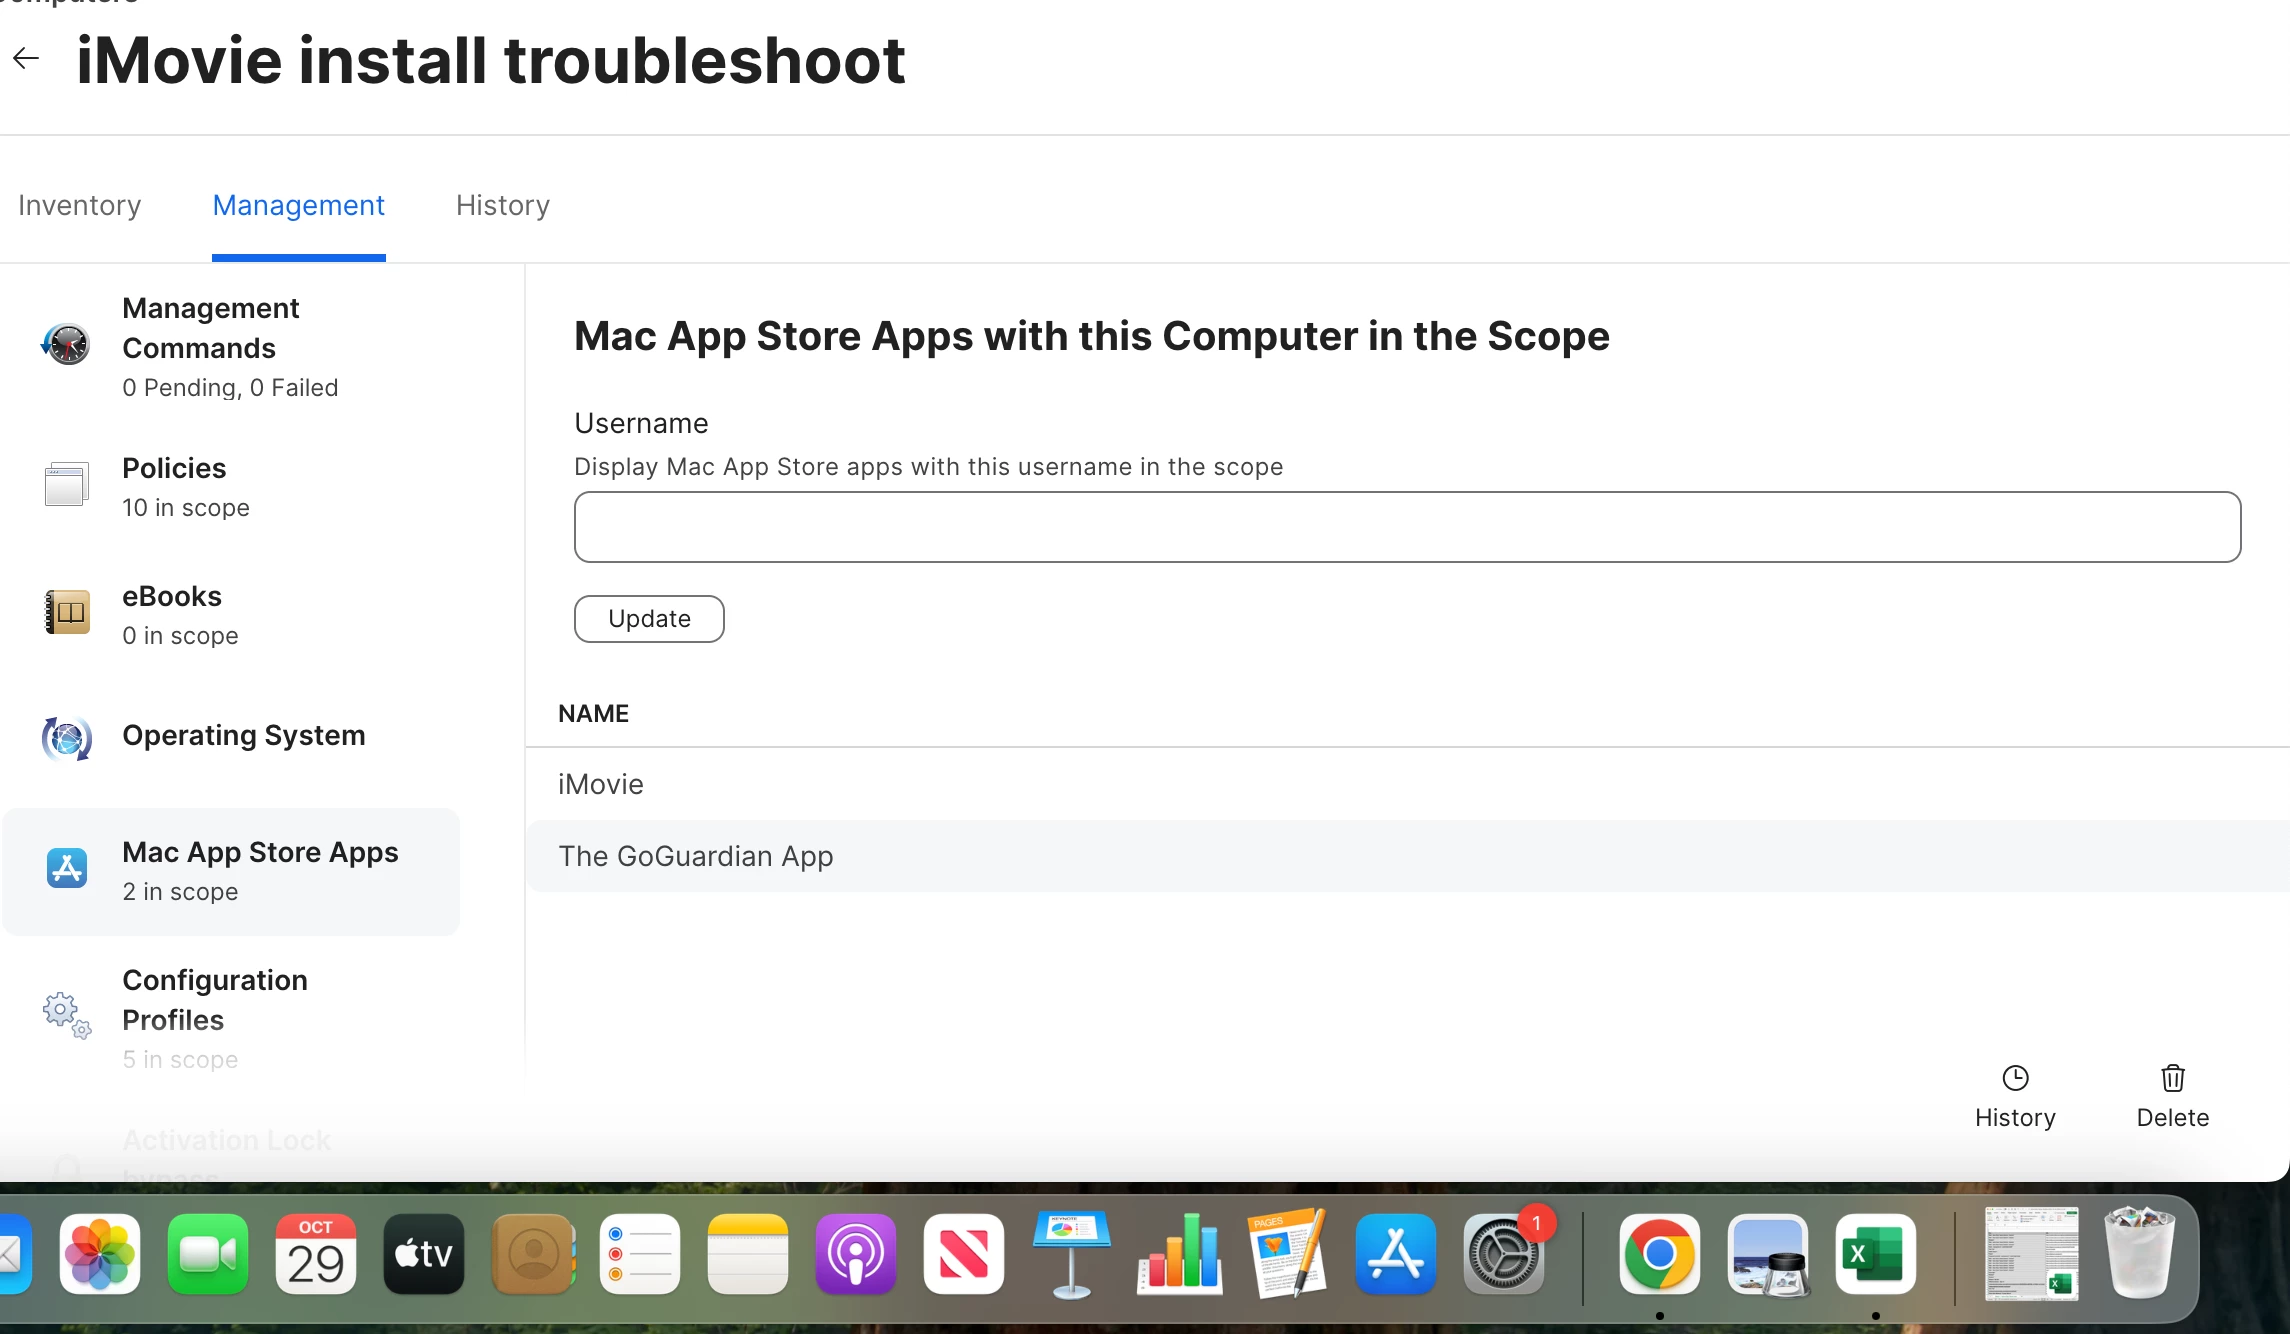The image size is (2290, 1334).
Task: Open Contacts from the Dock
Action: pyautogui.click(x=533, y=1254)
